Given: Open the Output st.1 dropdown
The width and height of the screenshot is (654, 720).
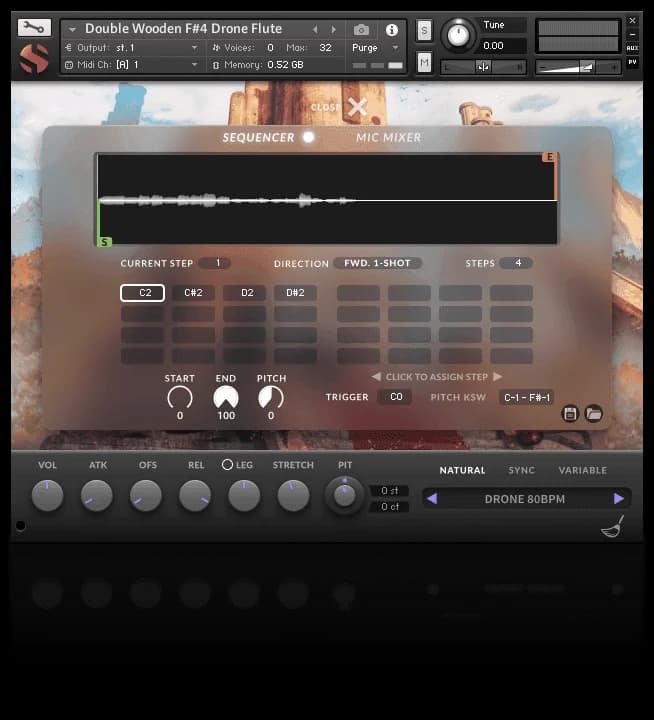Looking at the screenshot, I should [x=132, y=48].
